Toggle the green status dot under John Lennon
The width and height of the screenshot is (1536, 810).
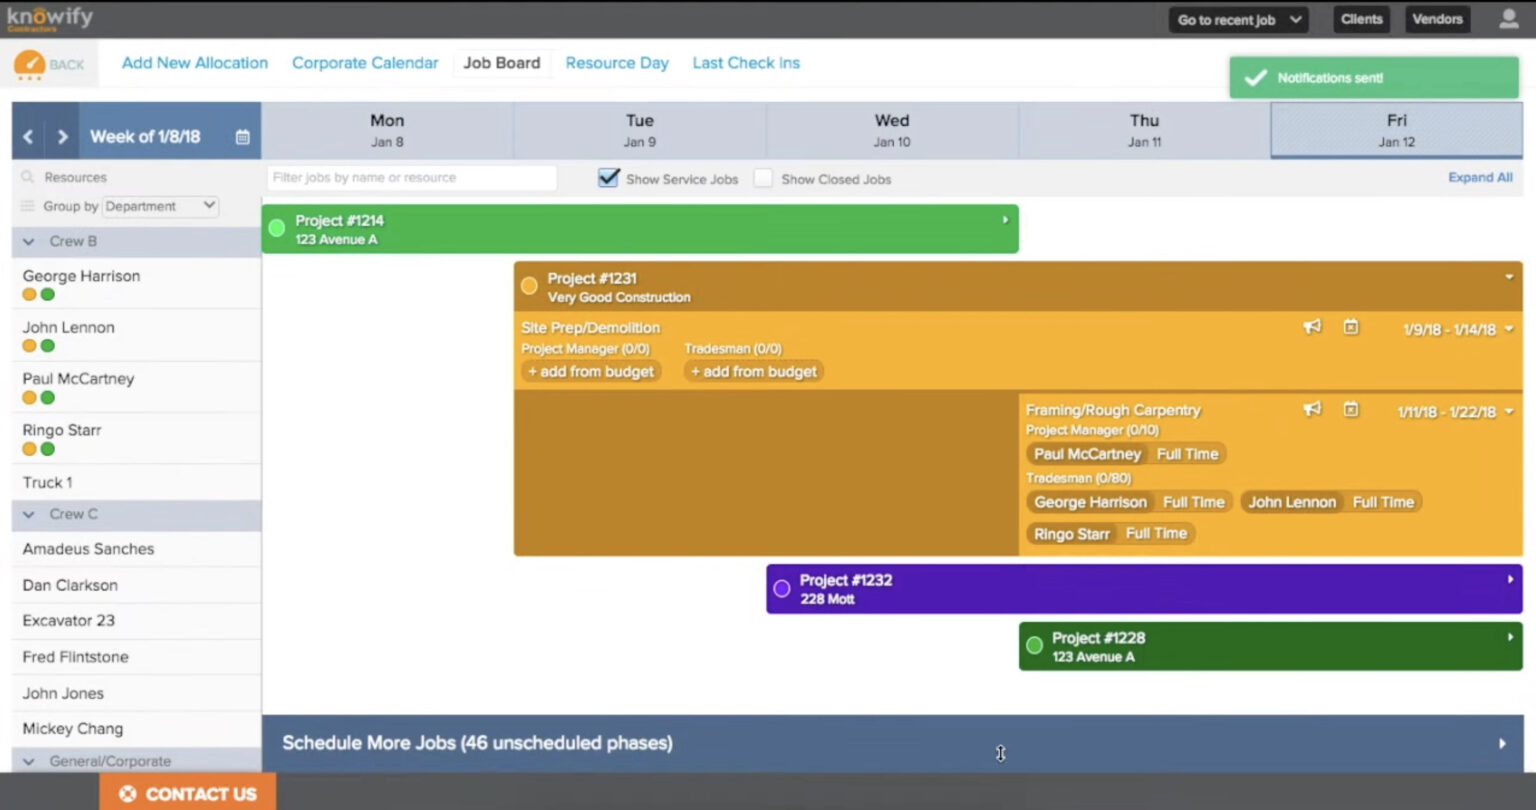pos(46,345)
